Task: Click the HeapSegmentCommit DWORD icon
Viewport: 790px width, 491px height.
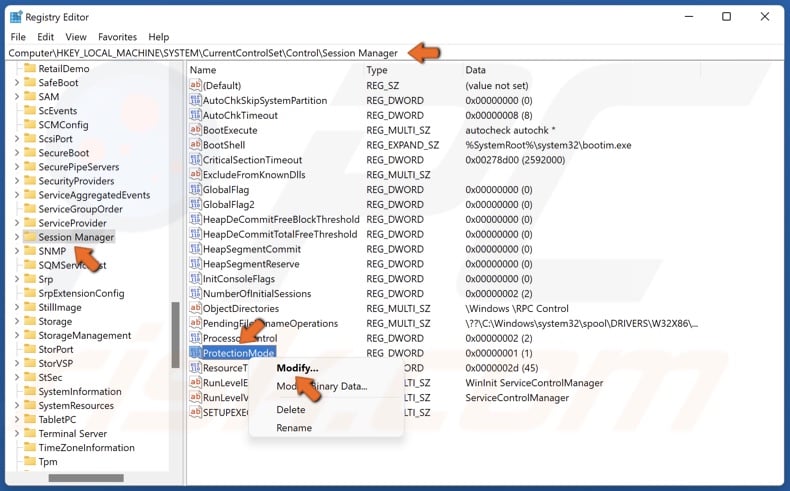Action: 195,249
